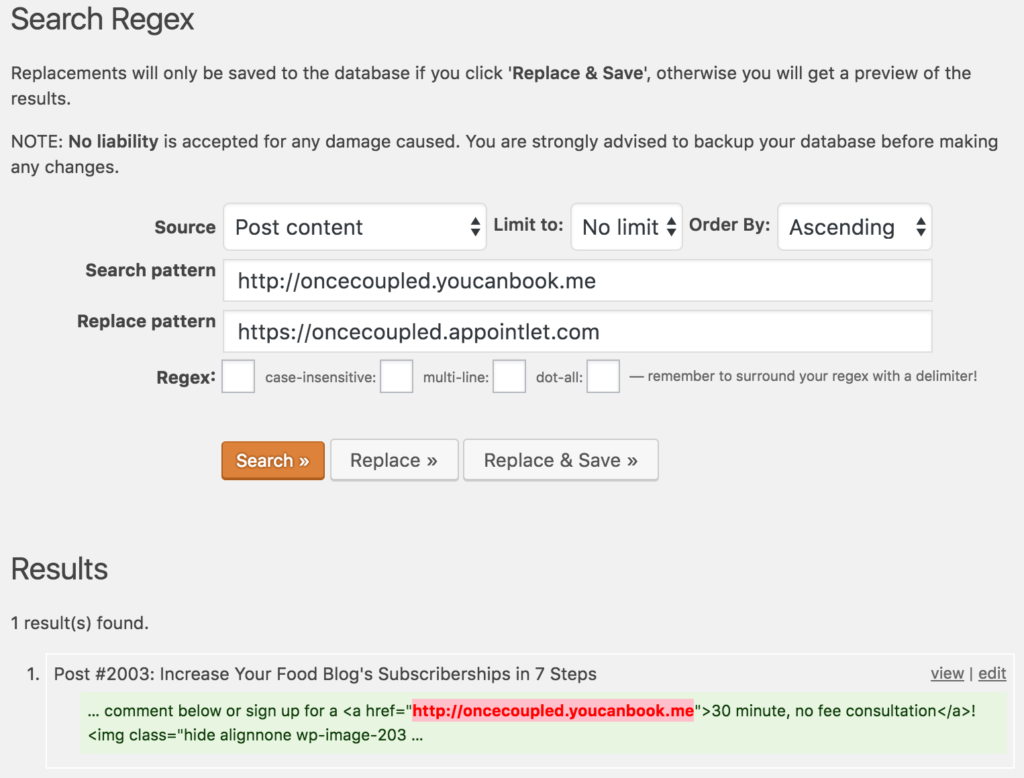Enable the Regex checkbox
Image resolution: width=1024 pixels, height=778 pixels.
238,376
